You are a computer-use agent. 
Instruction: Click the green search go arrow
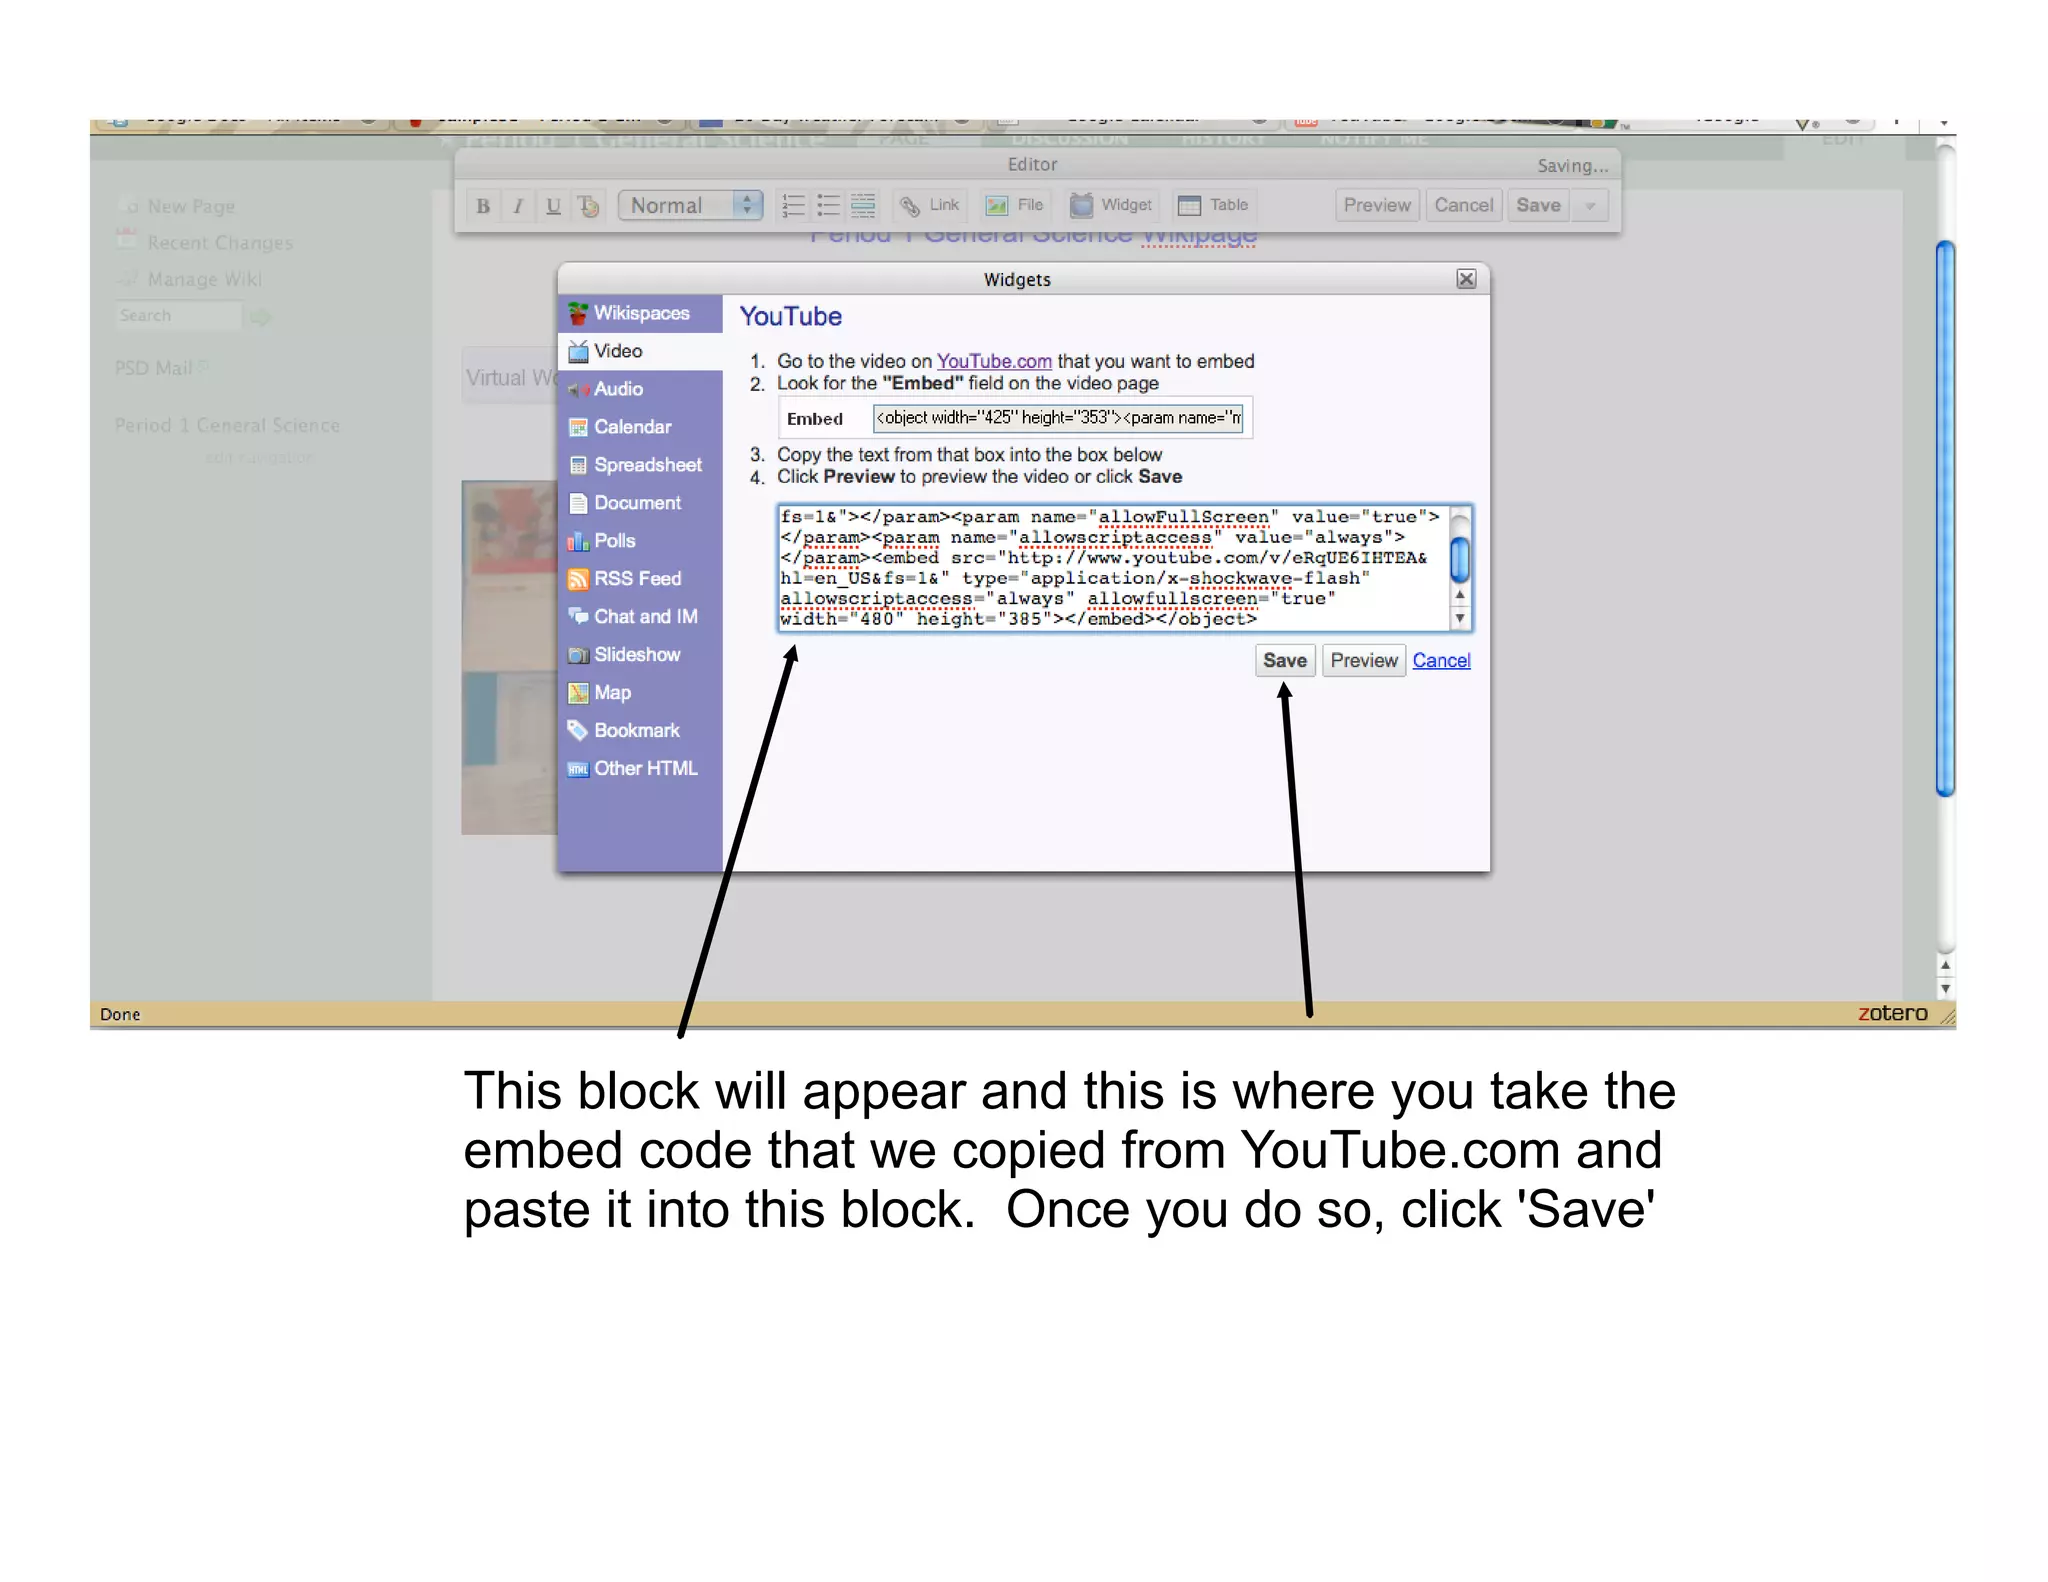click(261, 317)
